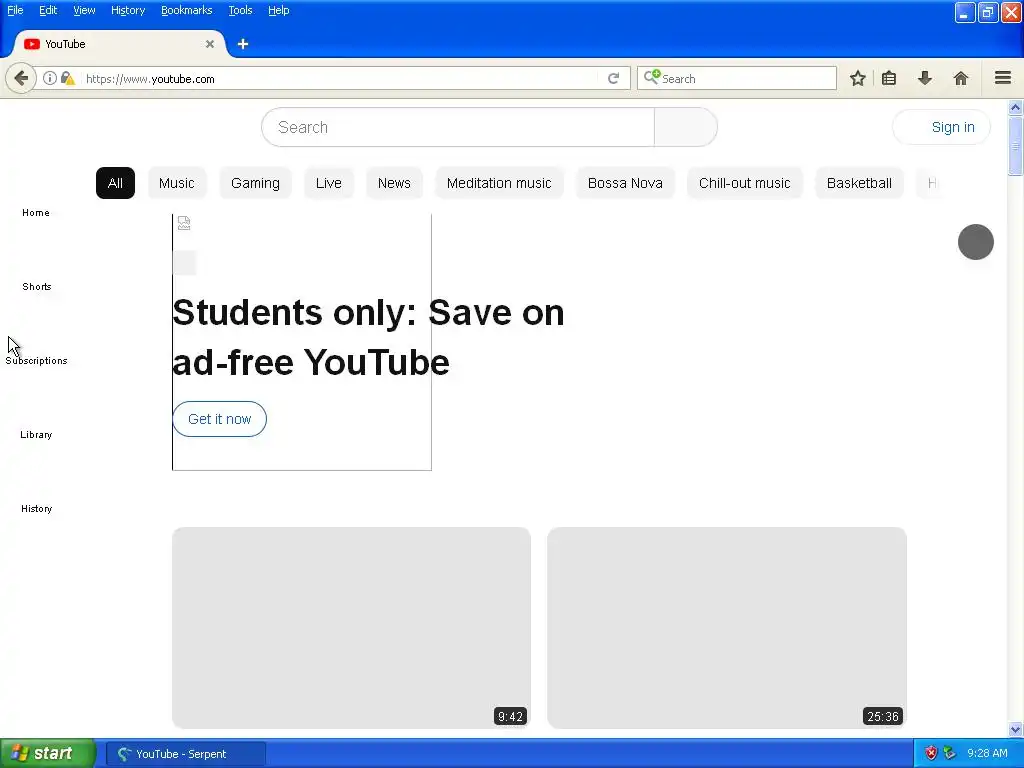Select the Live filter chip

(328, 183)
